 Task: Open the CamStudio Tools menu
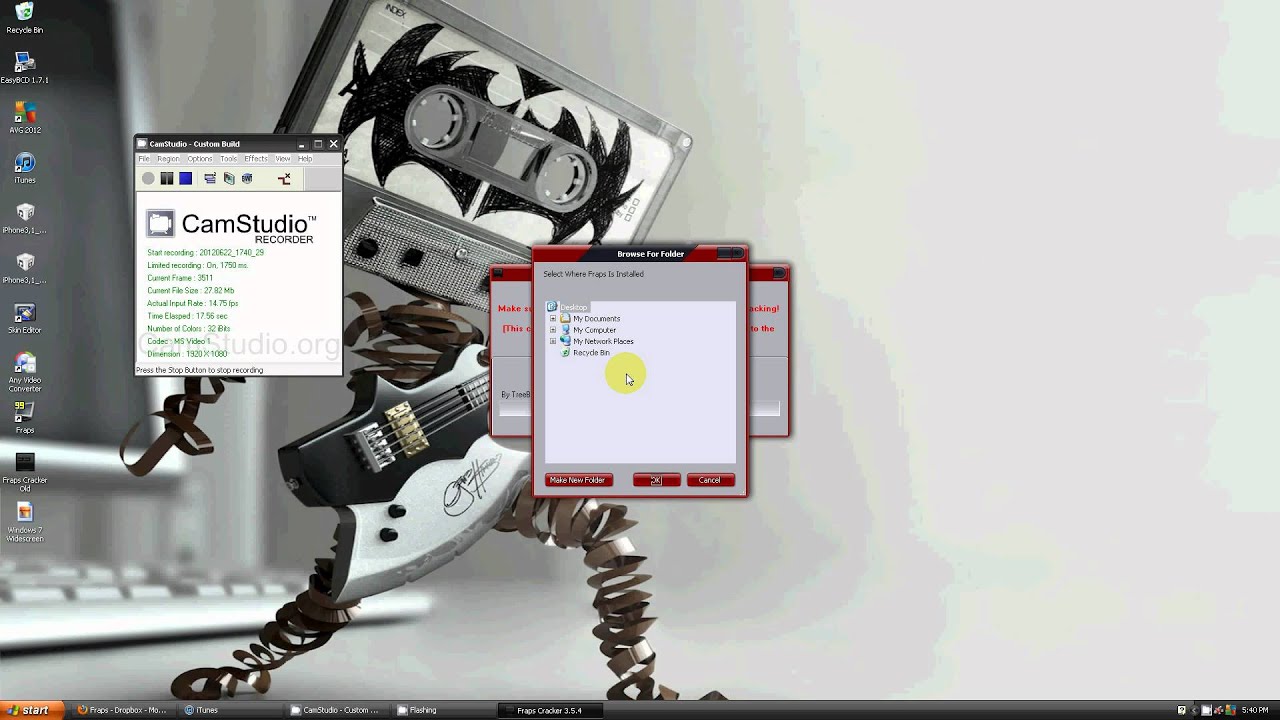click(229, 159)
